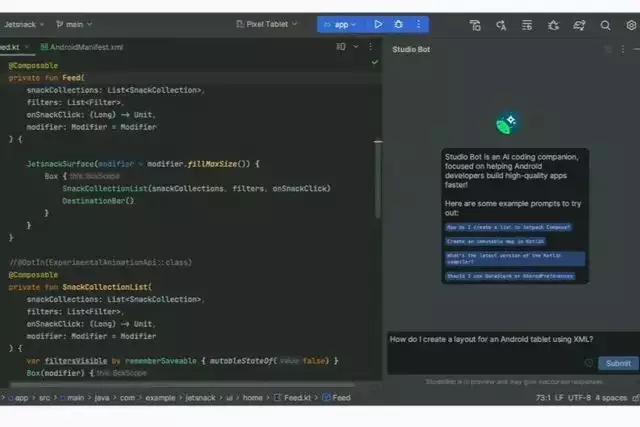Click the example breadcrumb
The height and width of the screenshot is (427, 640).
tap(160, 398)
